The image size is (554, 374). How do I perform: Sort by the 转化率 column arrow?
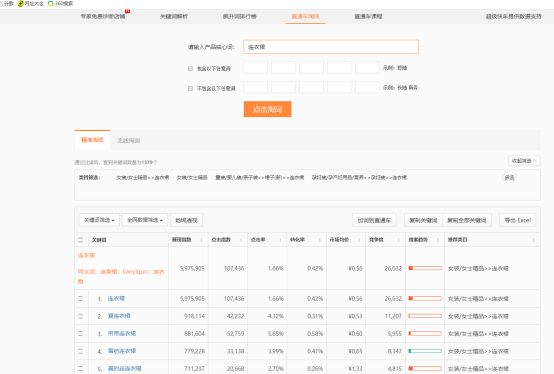[x=320, y=240]
